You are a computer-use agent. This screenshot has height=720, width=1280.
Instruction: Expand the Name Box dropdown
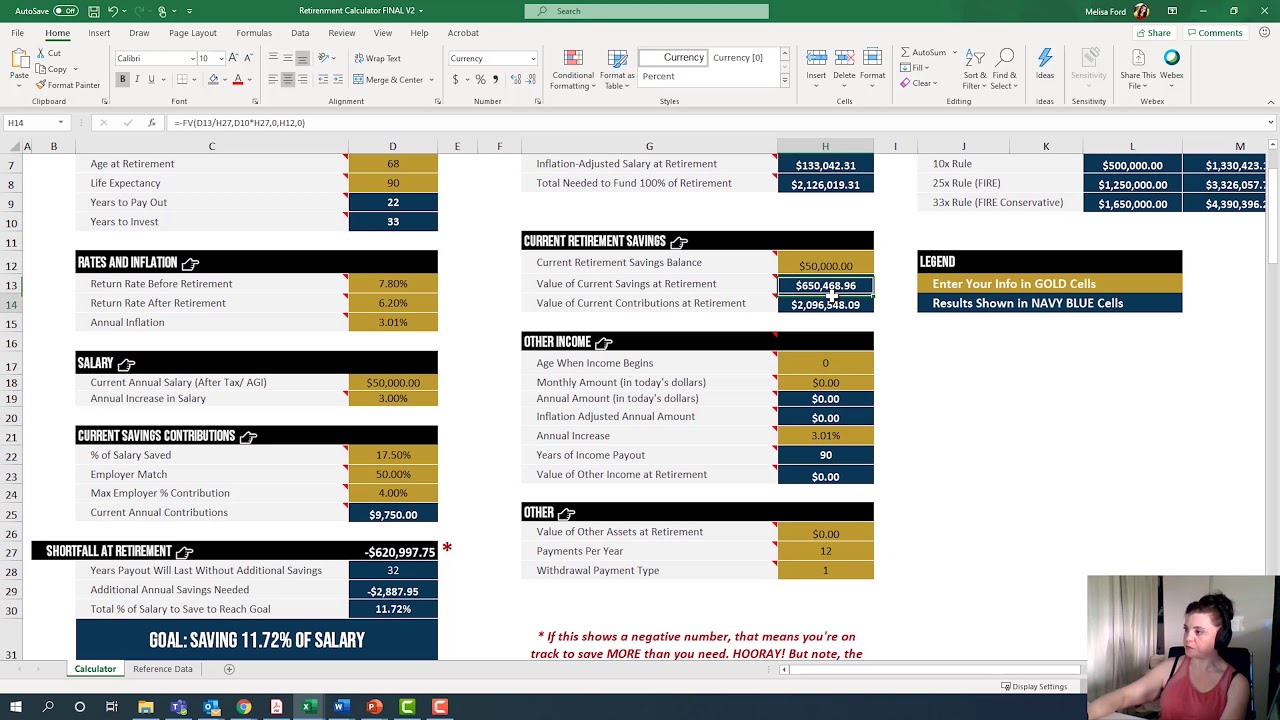point(60,123)
